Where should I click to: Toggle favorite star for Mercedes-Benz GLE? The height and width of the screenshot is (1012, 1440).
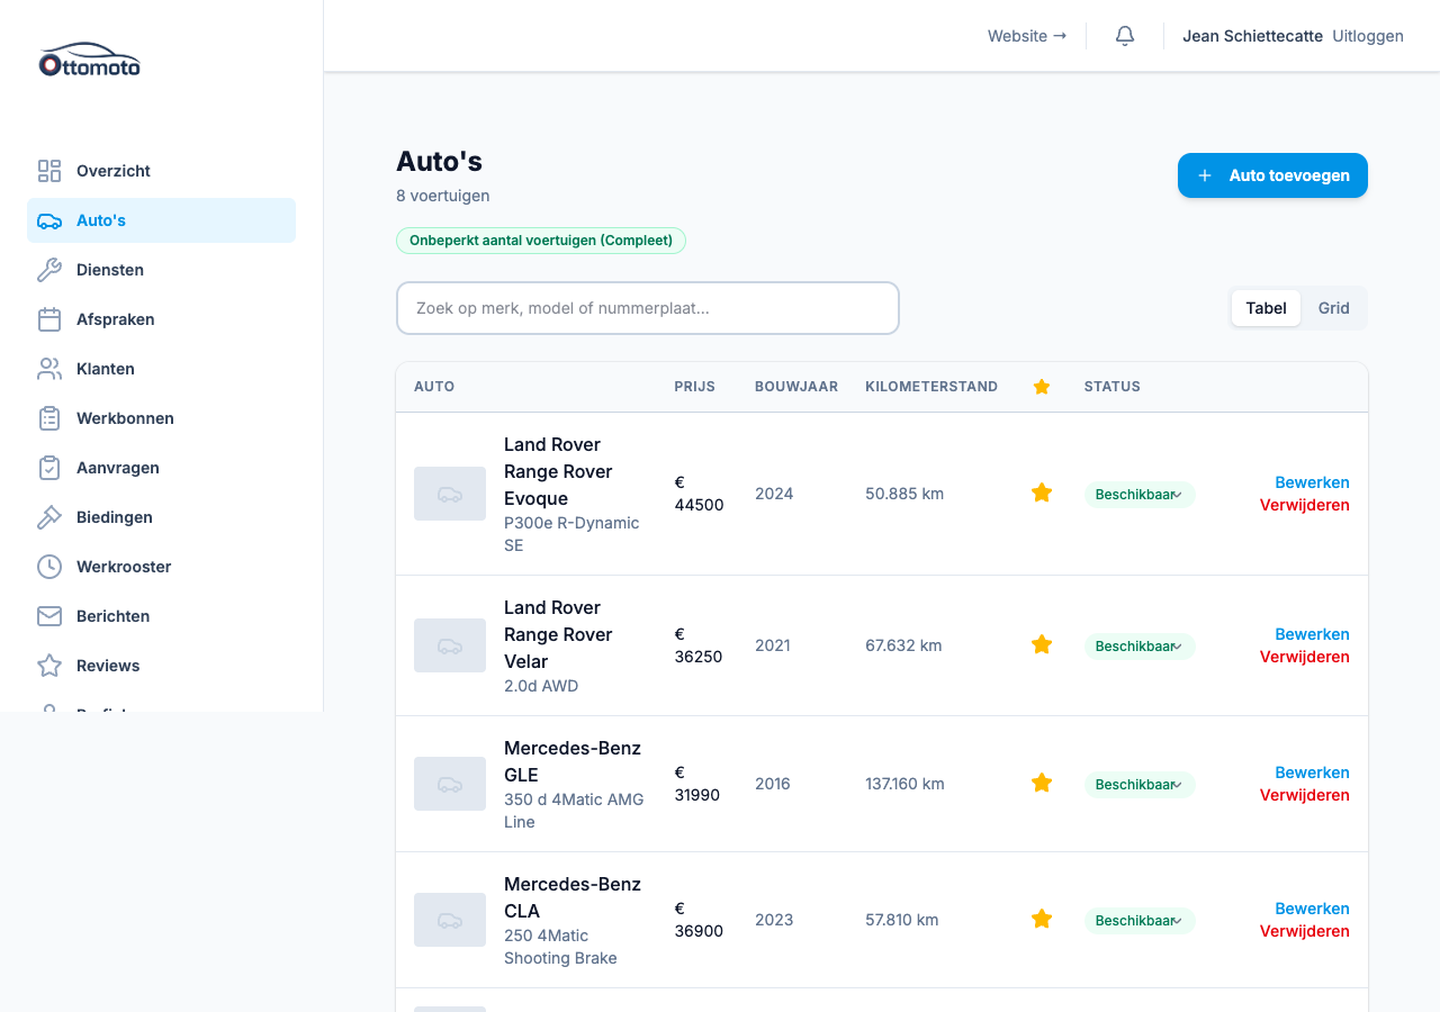click(1042, 783)
